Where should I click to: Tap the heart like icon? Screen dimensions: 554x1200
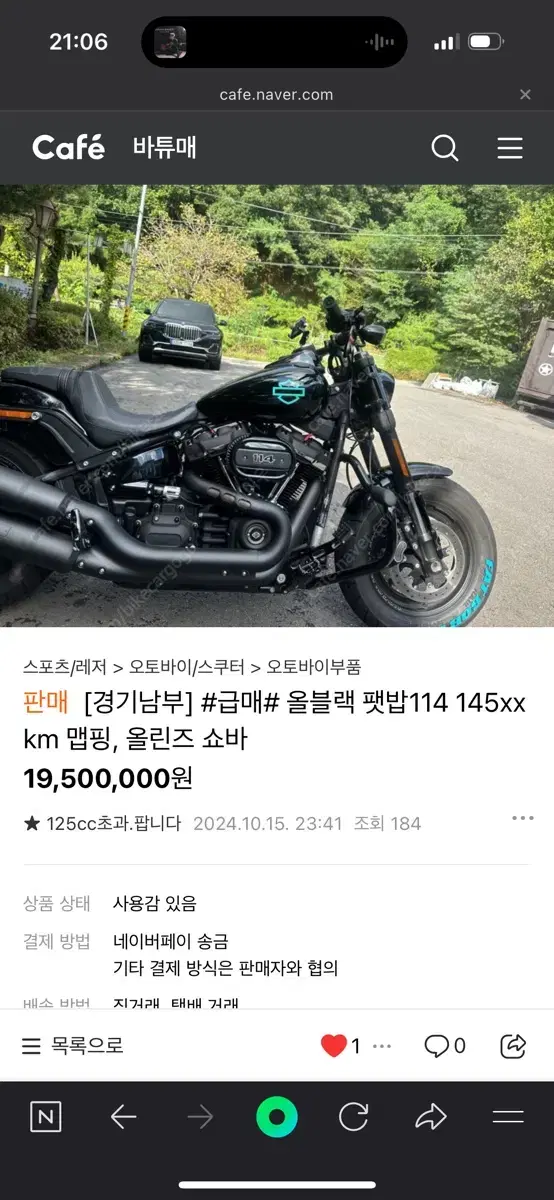click(x=334, y=1046)
